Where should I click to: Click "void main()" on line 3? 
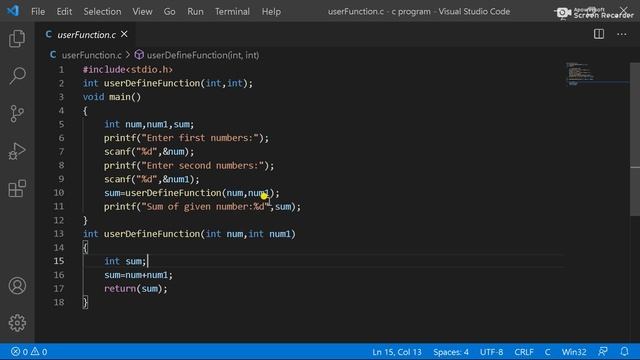[112, 97]
